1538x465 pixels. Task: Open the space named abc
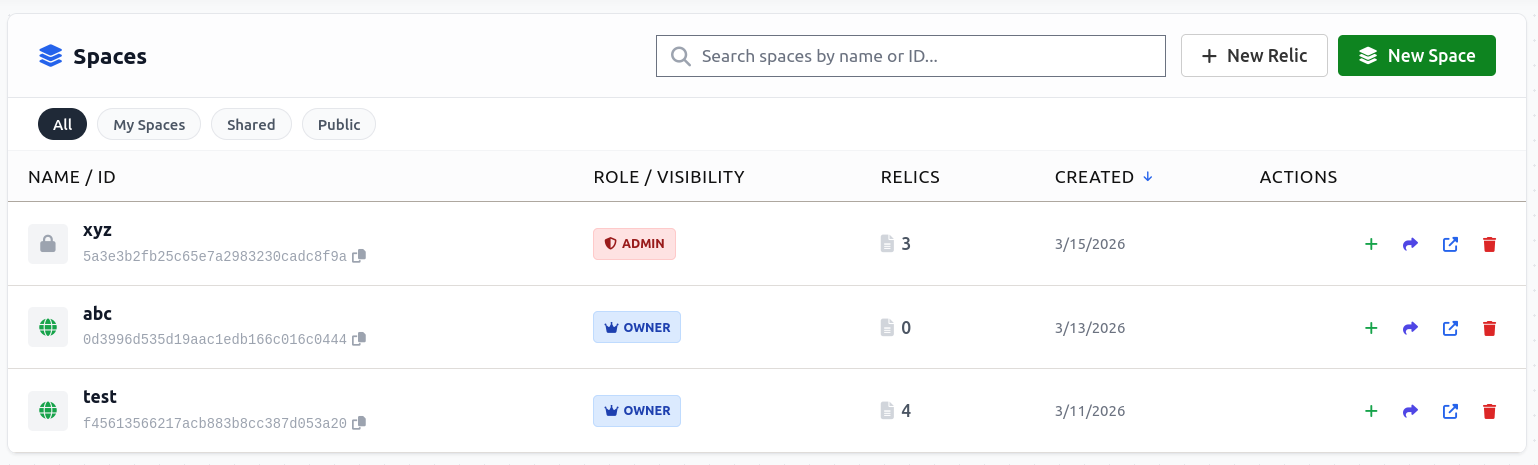click(97, 314)
